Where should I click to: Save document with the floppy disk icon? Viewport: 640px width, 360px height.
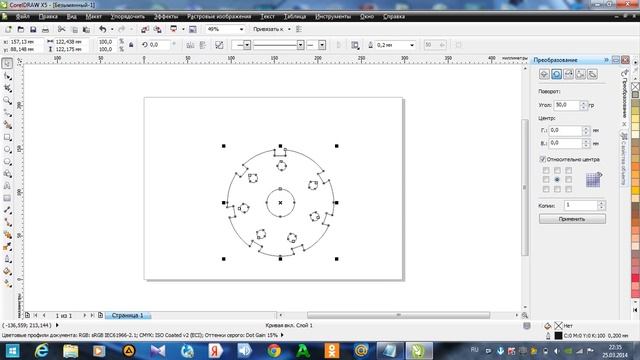coord(33,29)
